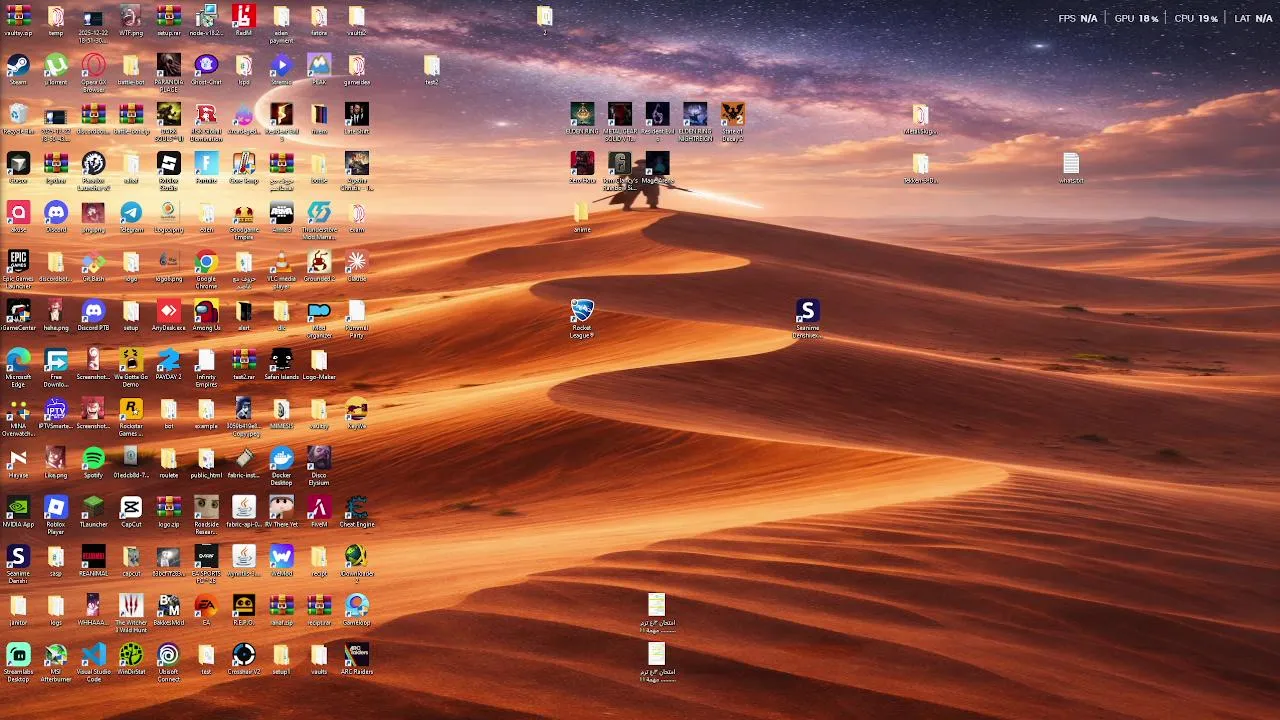Open the Roblox Studio shortcut
Screen dimensions: 1280x720
(168, 170)
